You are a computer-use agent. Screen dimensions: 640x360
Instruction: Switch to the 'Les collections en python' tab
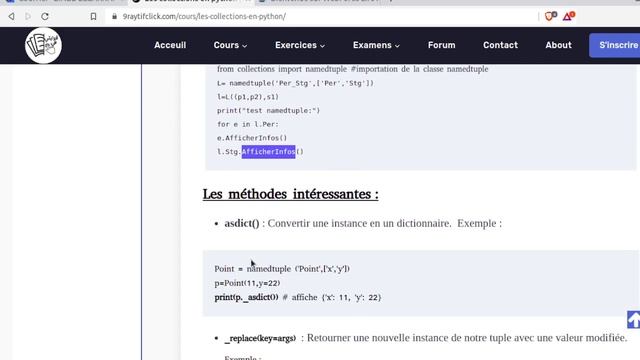[x=191, y=2]
